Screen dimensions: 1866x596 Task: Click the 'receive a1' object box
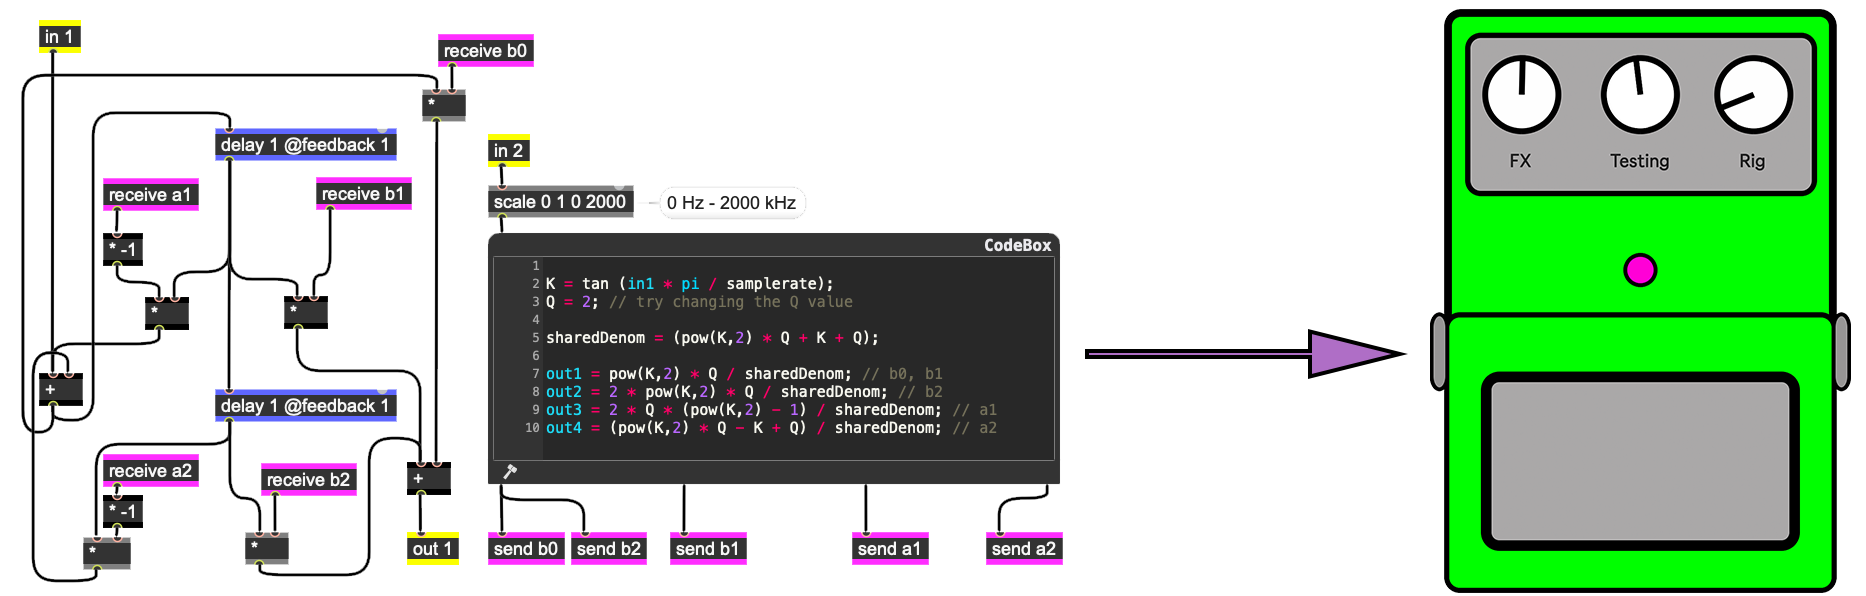click(150, 195)
